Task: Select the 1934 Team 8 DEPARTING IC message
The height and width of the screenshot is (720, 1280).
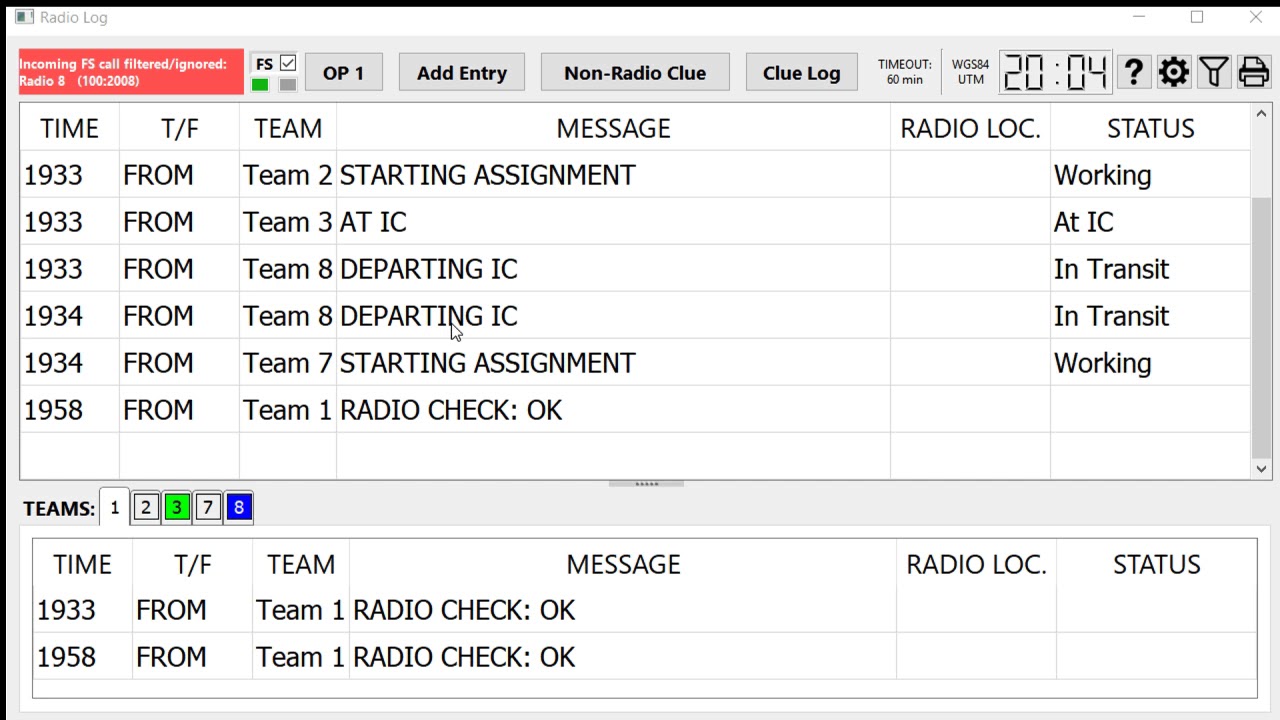Action: pyautogui.click(x=613, y=316)
